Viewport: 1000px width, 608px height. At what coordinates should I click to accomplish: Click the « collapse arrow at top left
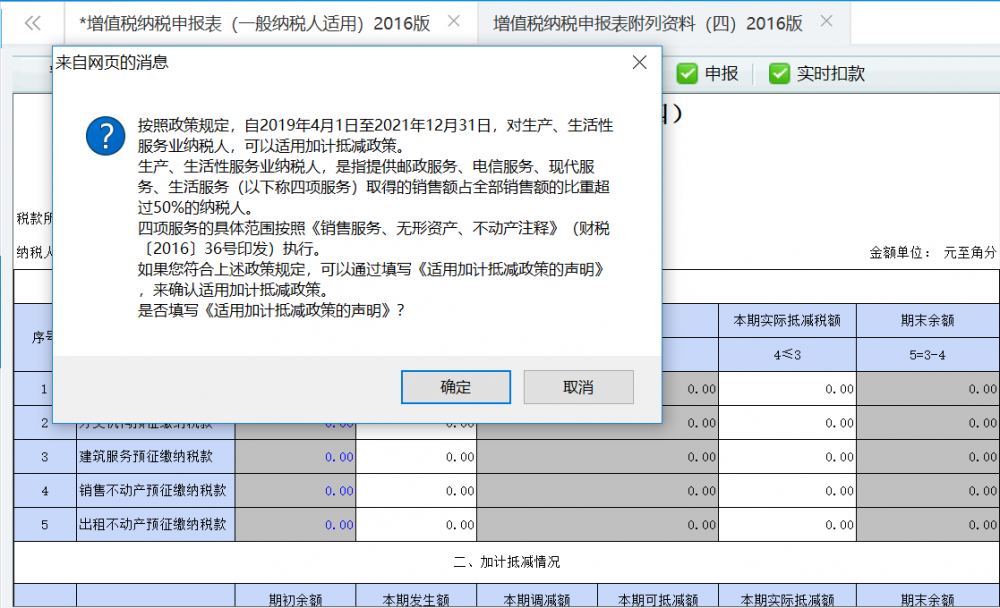point(31,22)
